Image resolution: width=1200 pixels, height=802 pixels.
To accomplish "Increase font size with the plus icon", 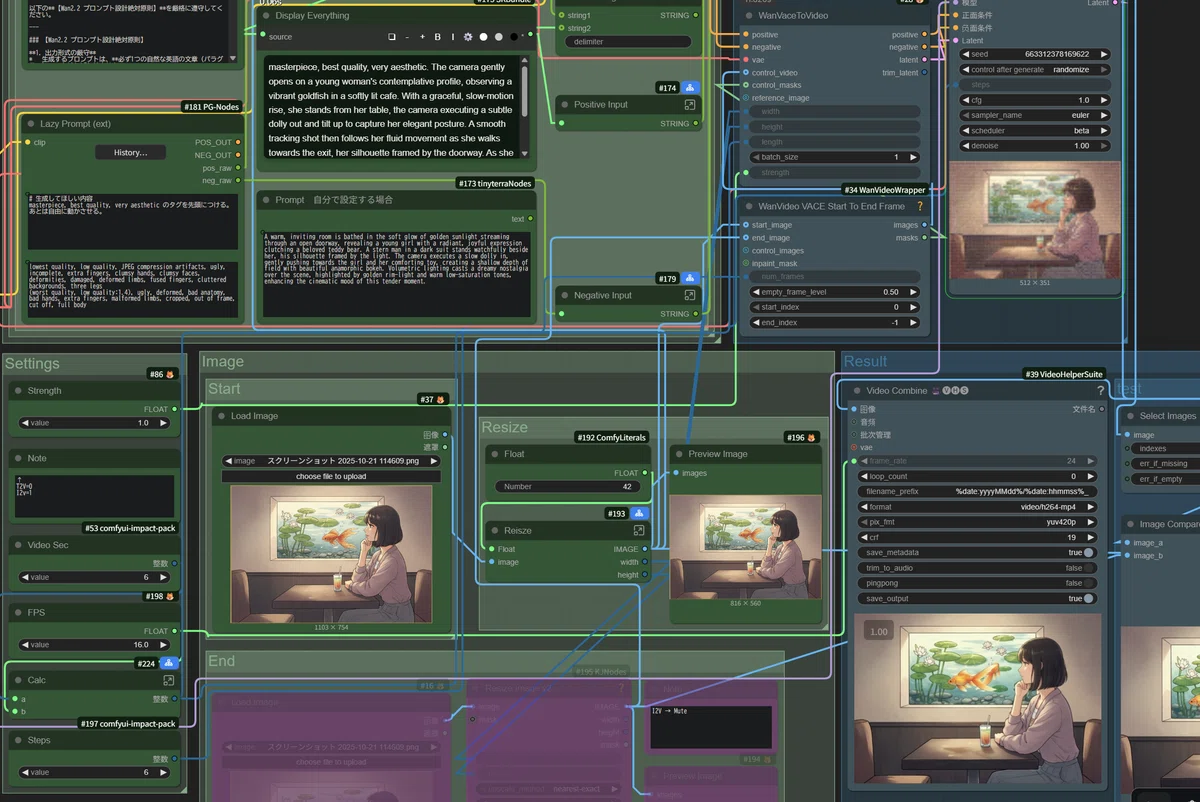I will click(421, 37).
